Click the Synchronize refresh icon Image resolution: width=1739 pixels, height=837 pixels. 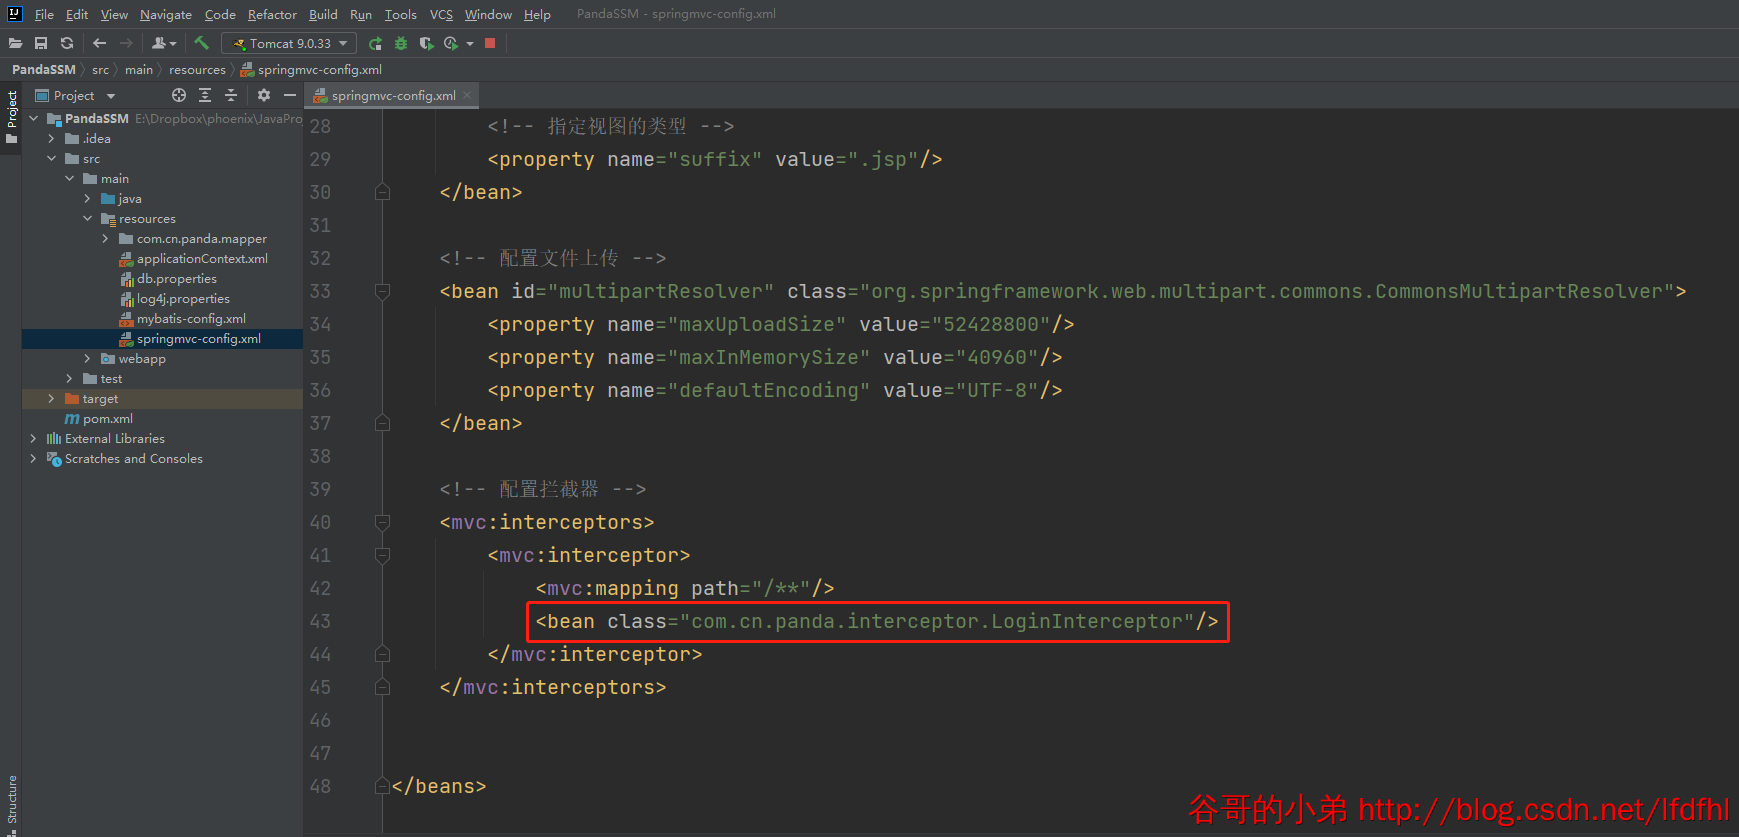pos(67,43)
